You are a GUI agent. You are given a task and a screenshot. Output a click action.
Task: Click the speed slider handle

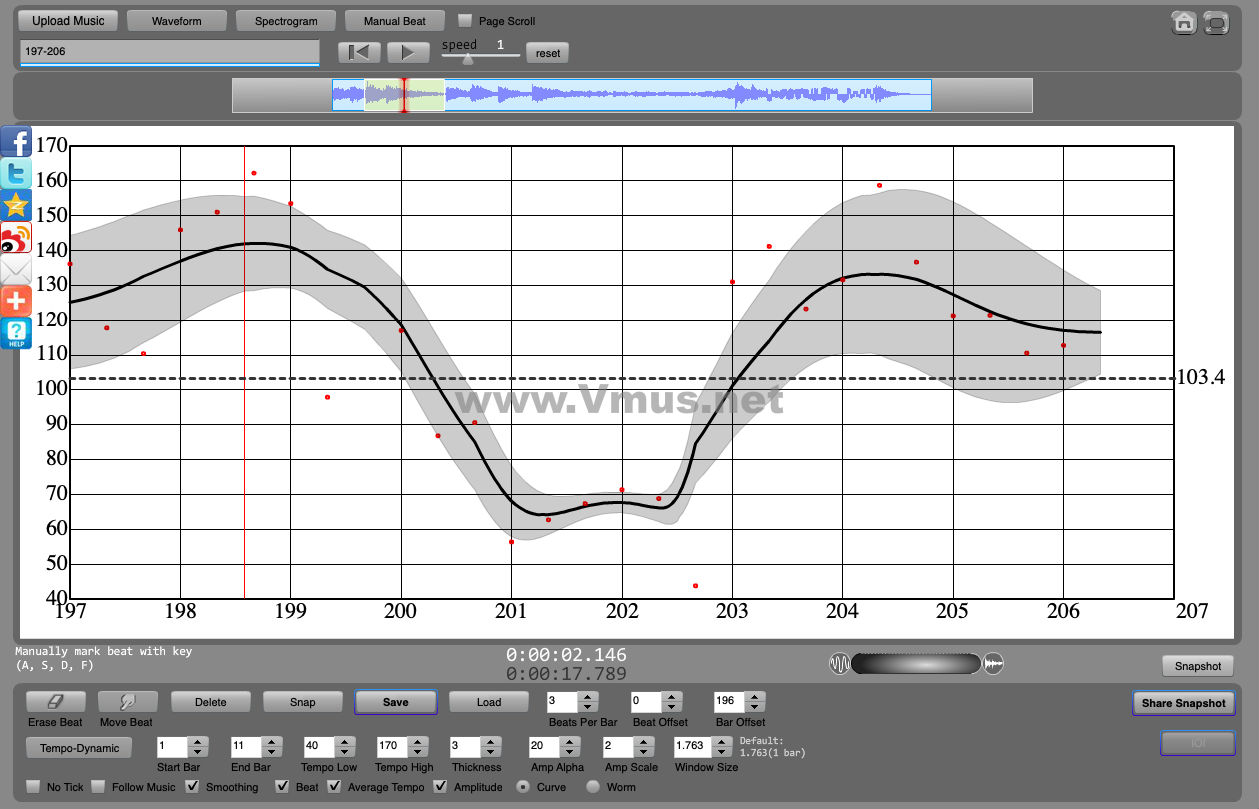click(x=467, y=58)
